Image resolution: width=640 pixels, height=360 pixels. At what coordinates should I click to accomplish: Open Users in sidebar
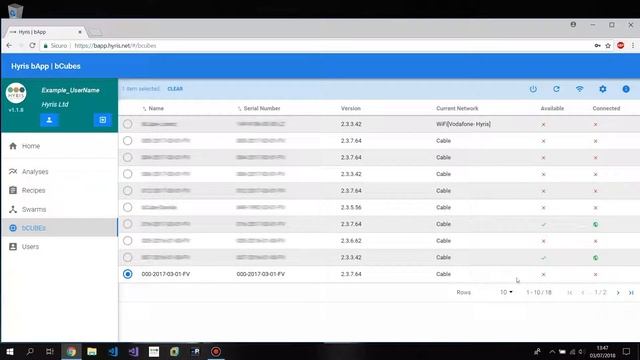[x=59, y=247]
